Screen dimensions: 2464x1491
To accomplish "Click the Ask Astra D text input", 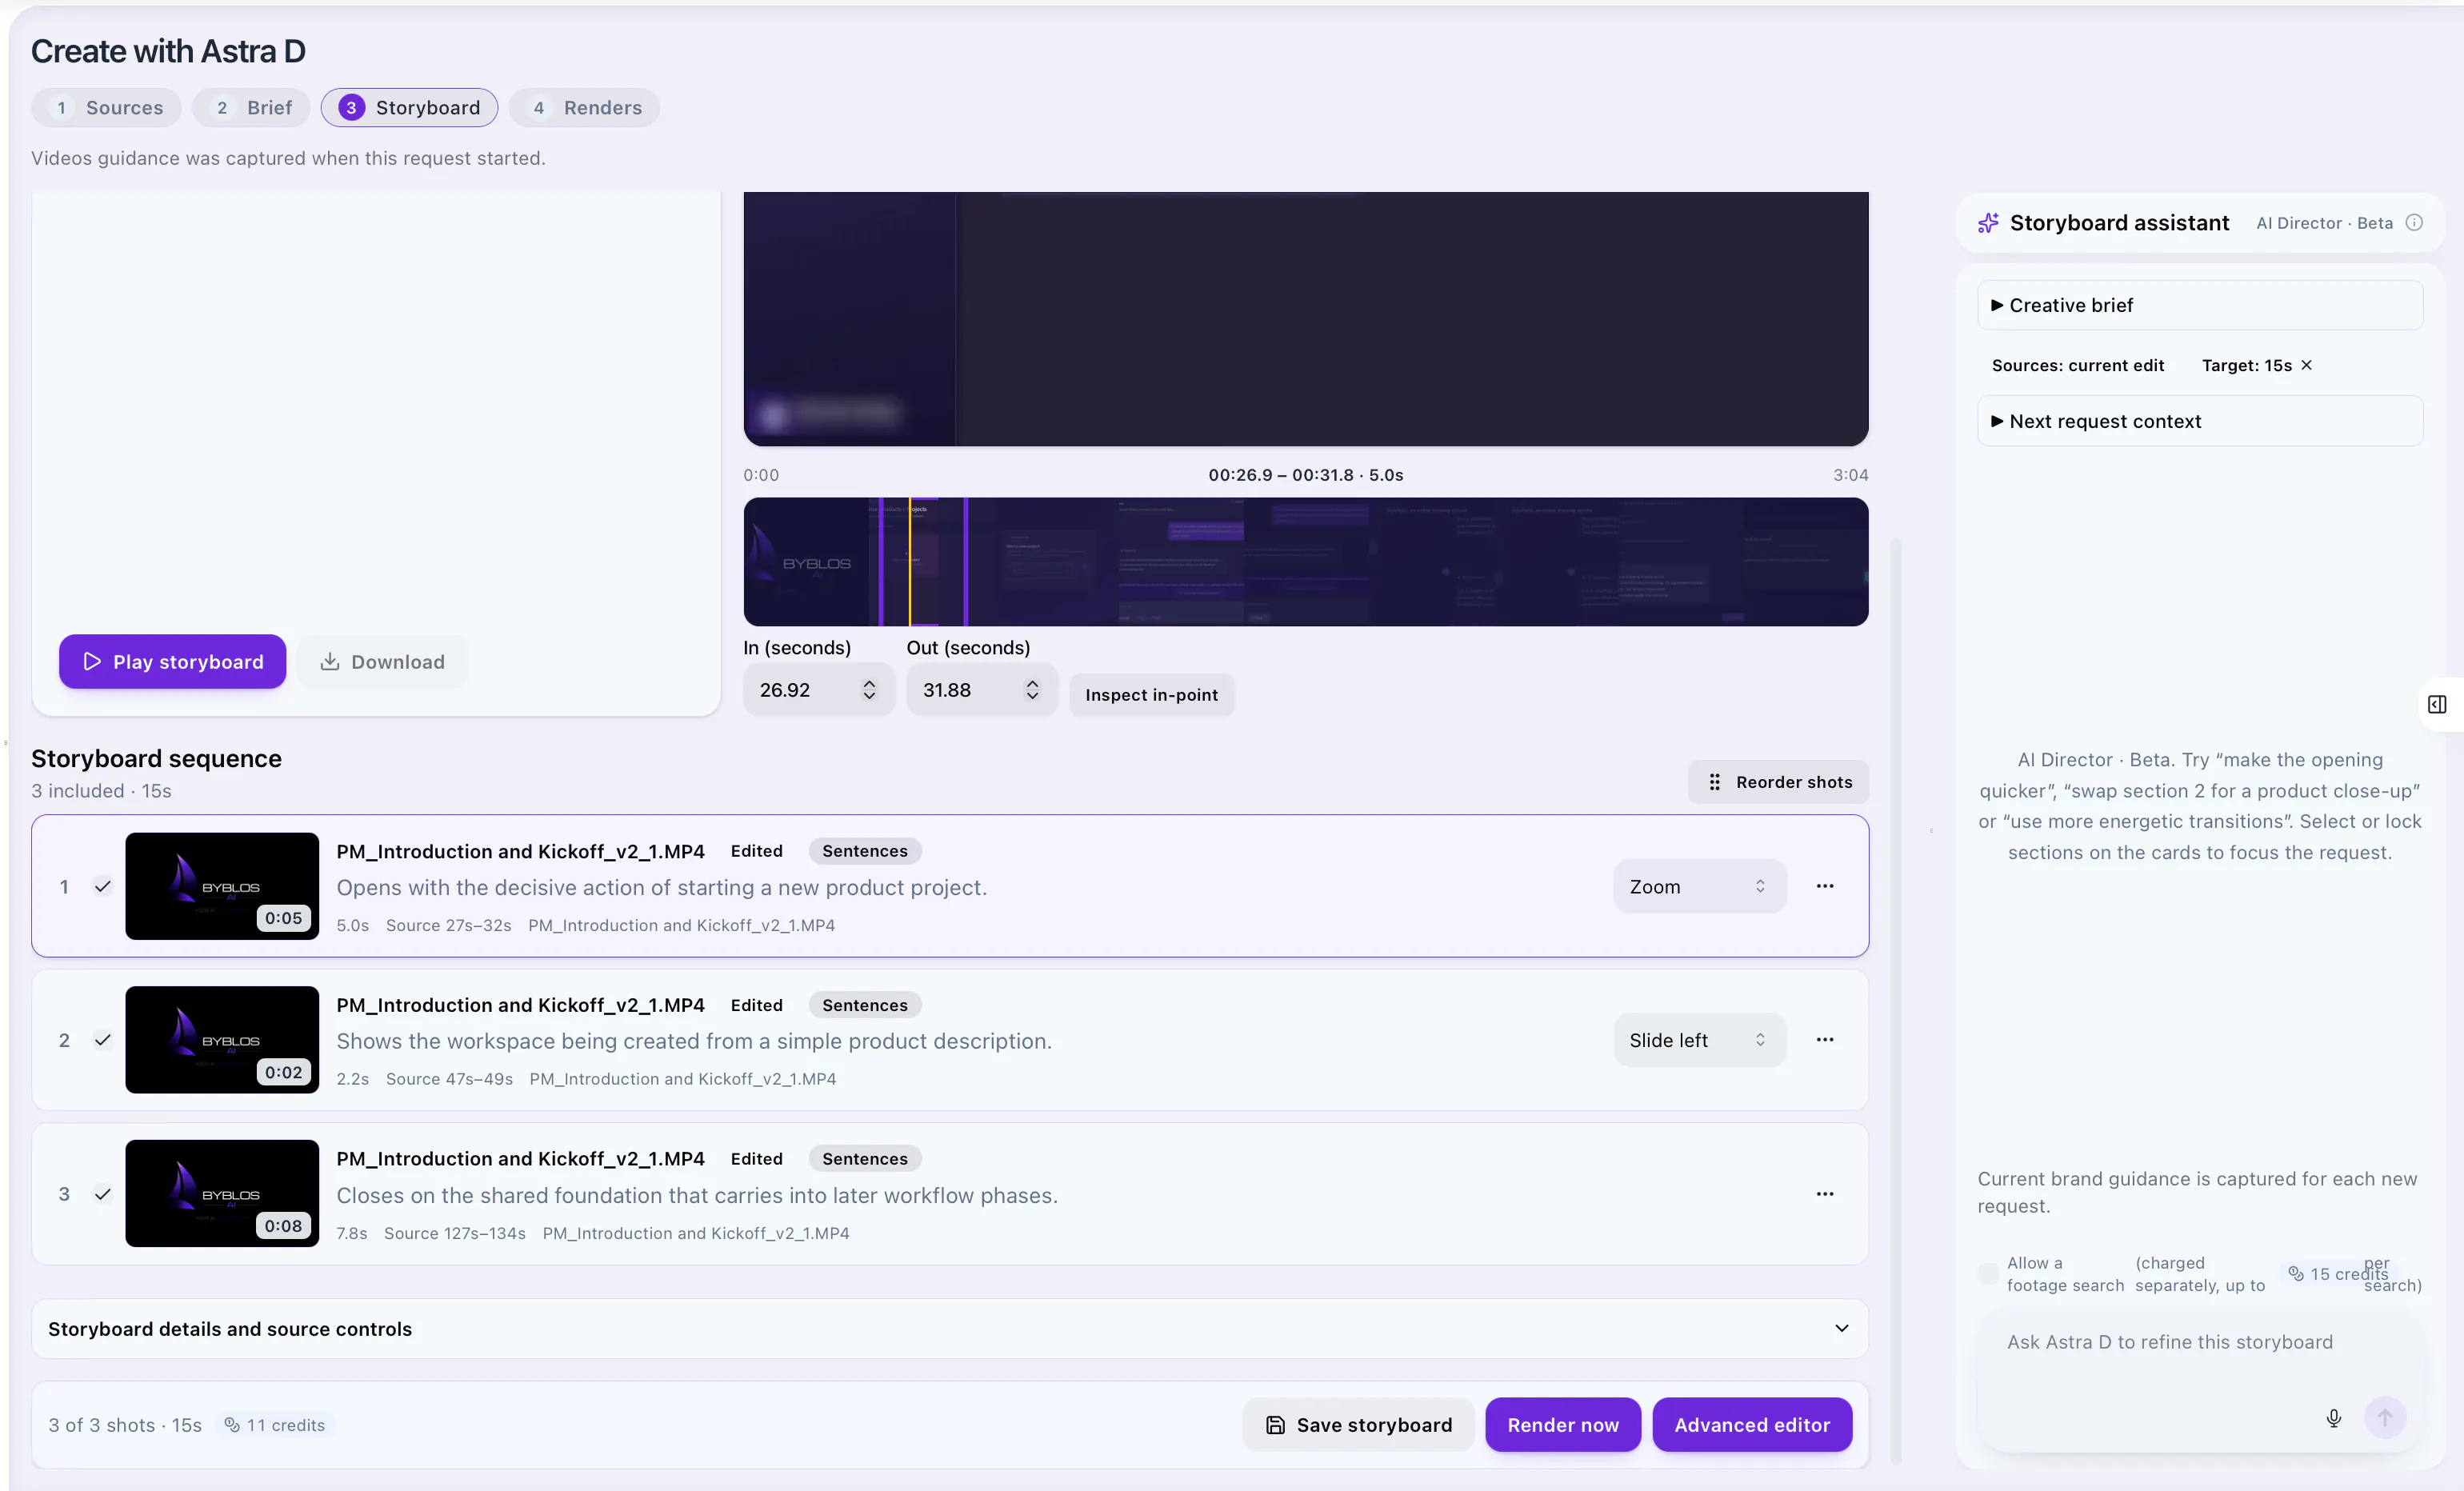I will [x=2199, y=1343].
